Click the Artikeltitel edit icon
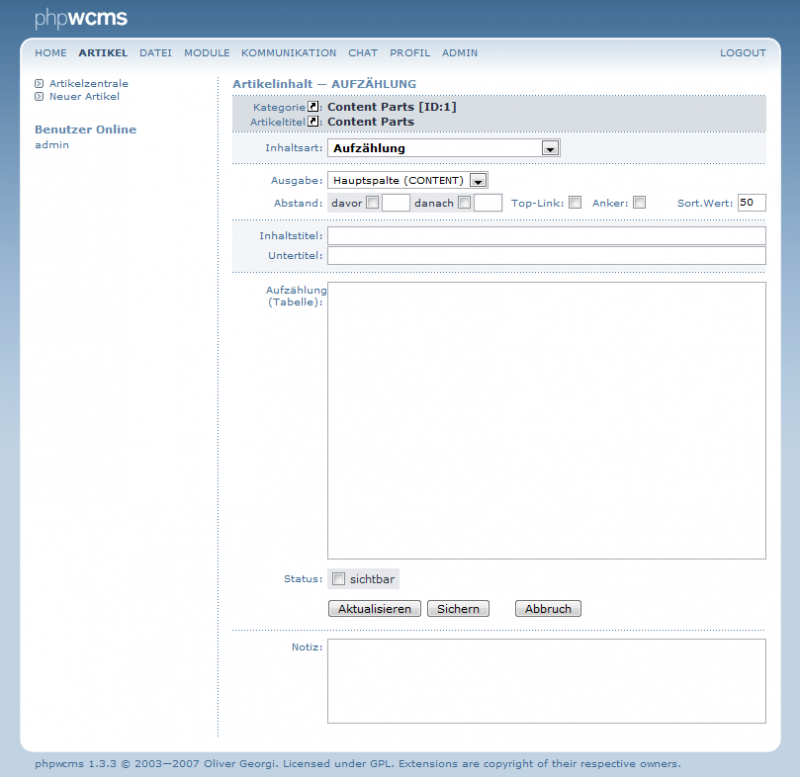 click(312, 122)
